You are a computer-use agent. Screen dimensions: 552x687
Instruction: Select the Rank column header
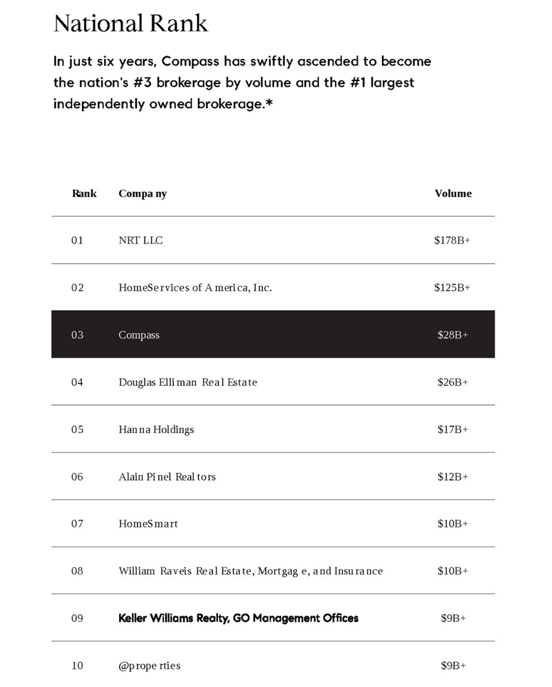(x=84, y=193)
